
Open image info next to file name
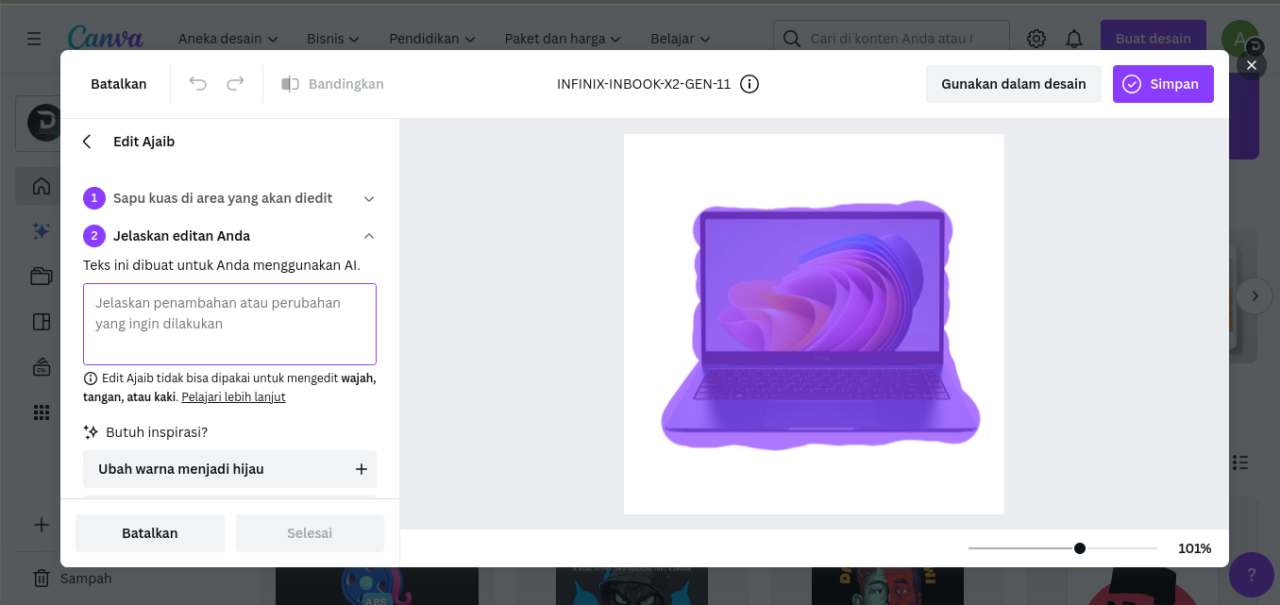point(749,84)
